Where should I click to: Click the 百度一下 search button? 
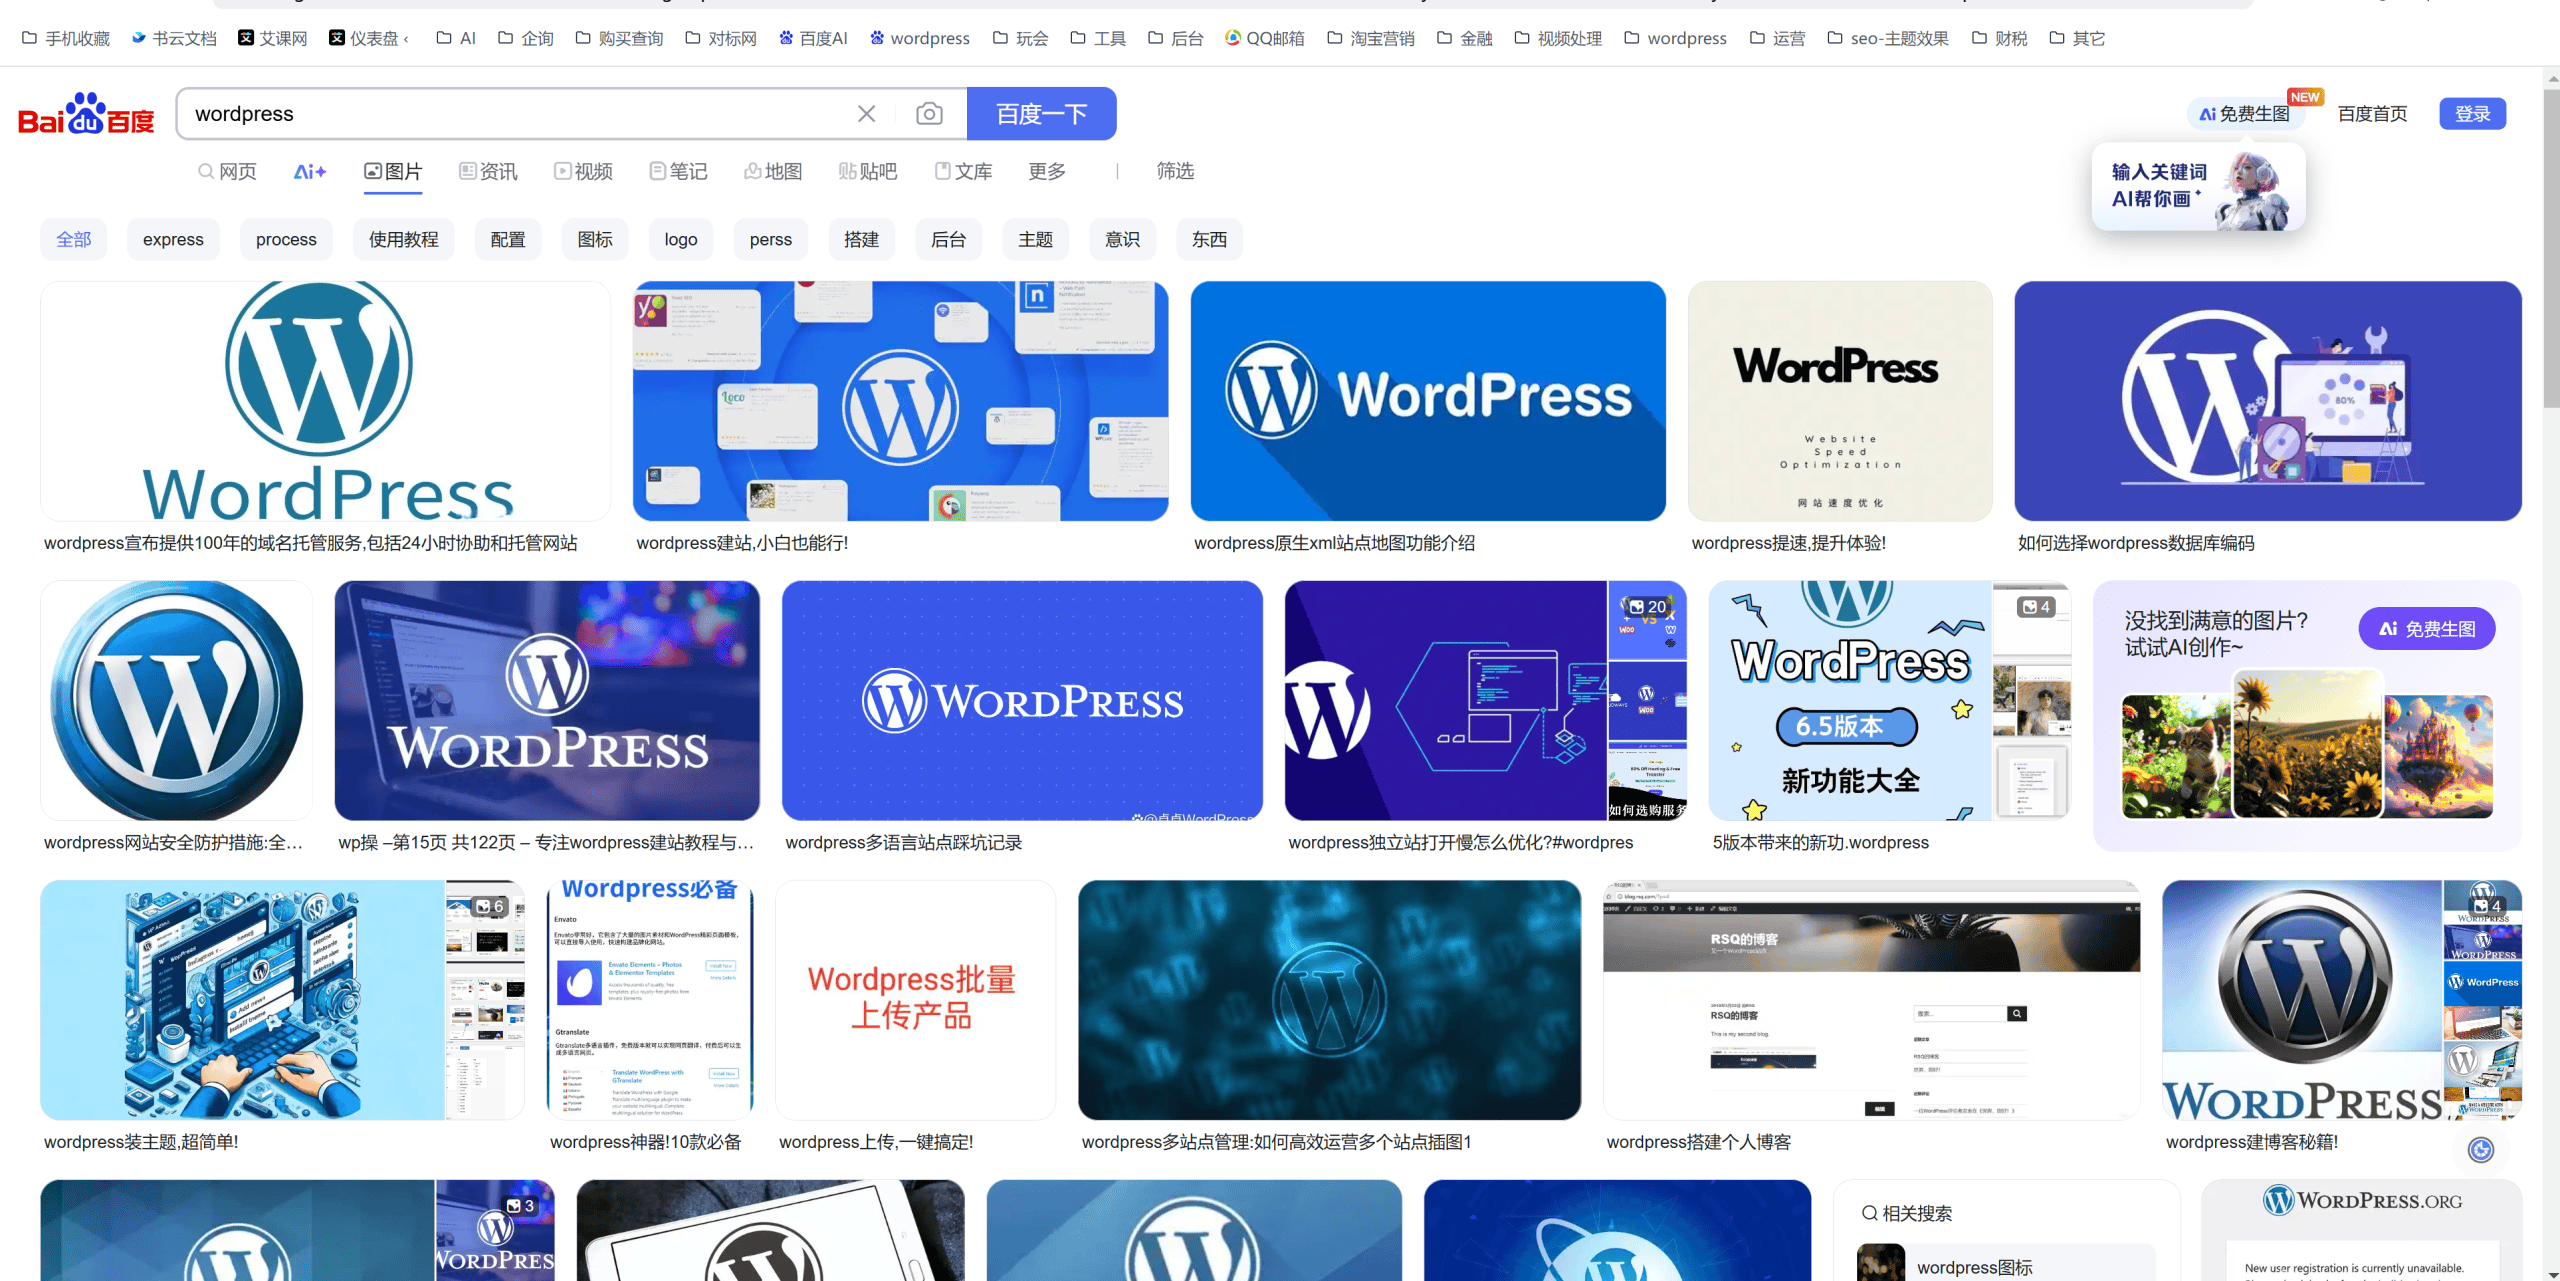click(1042, 114)
